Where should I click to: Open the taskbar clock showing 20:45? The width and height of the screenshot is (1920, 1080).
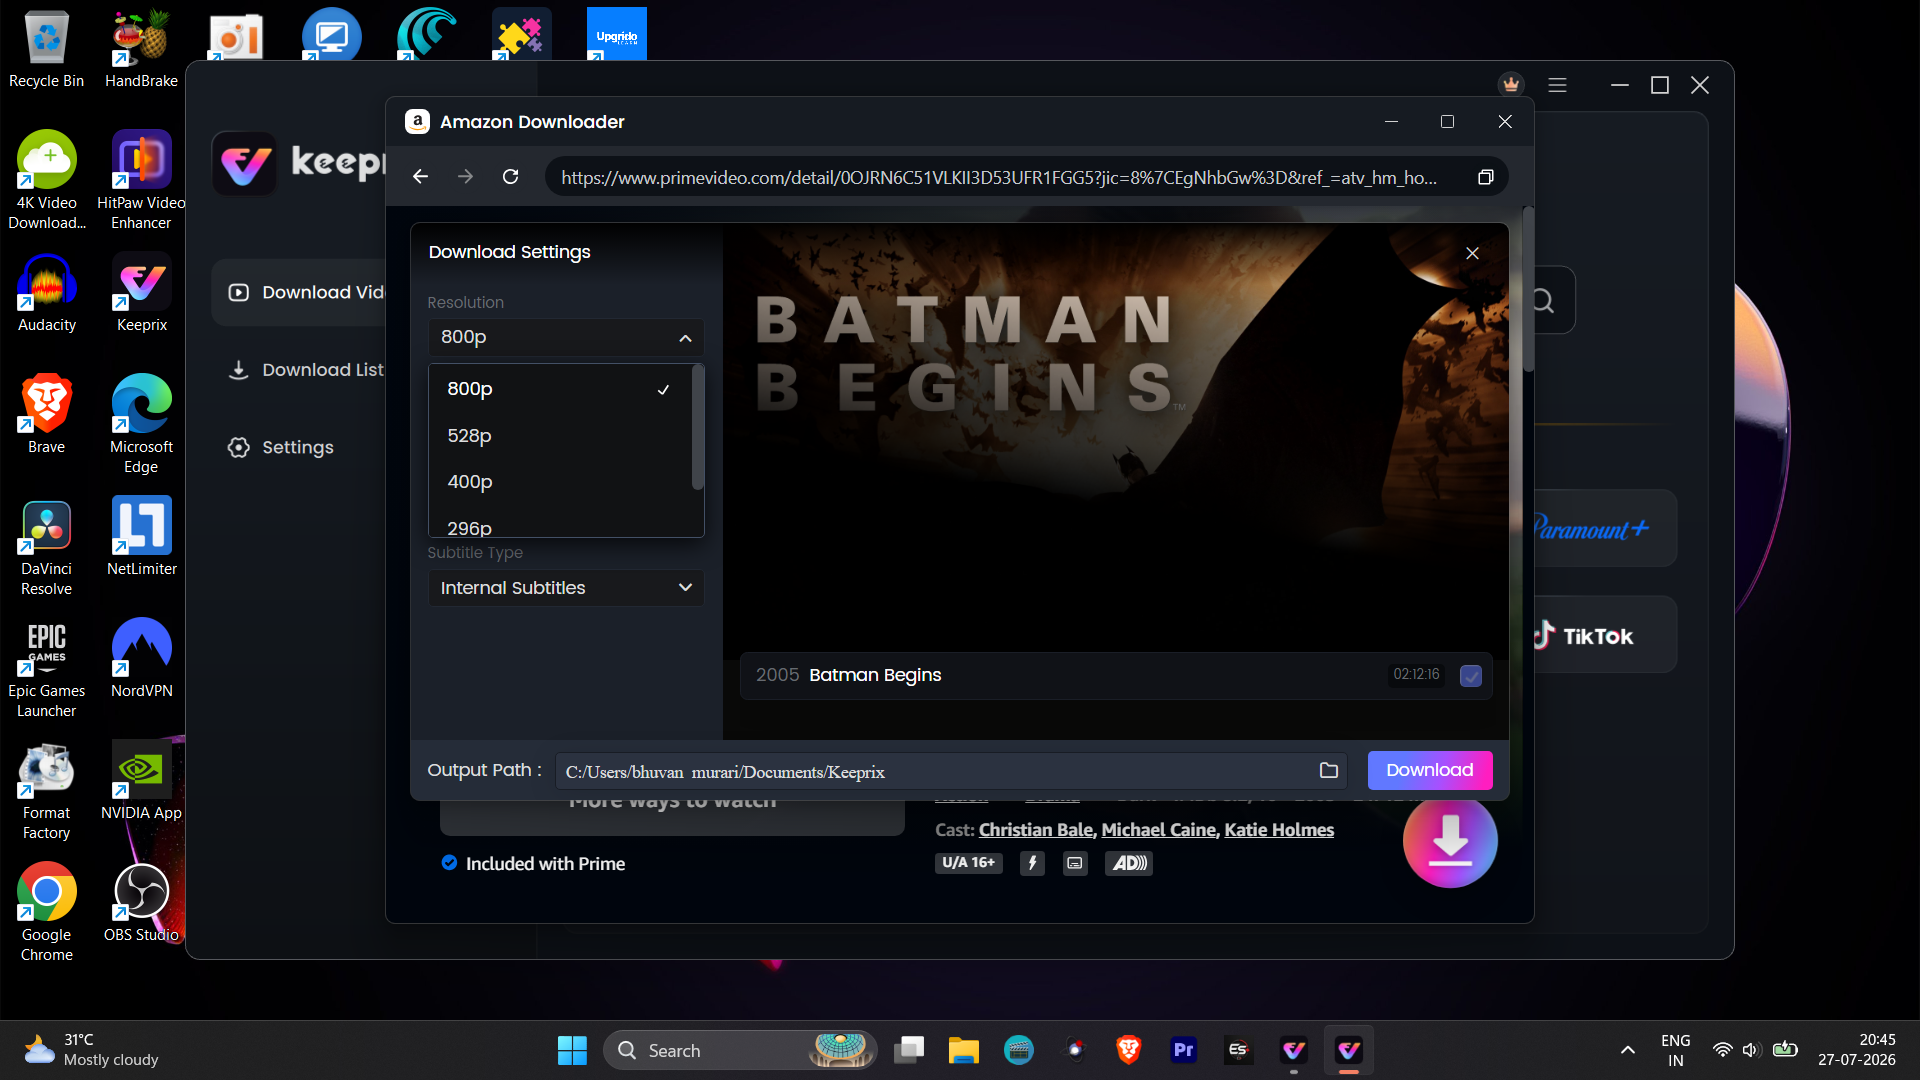coord(1857,1050)
